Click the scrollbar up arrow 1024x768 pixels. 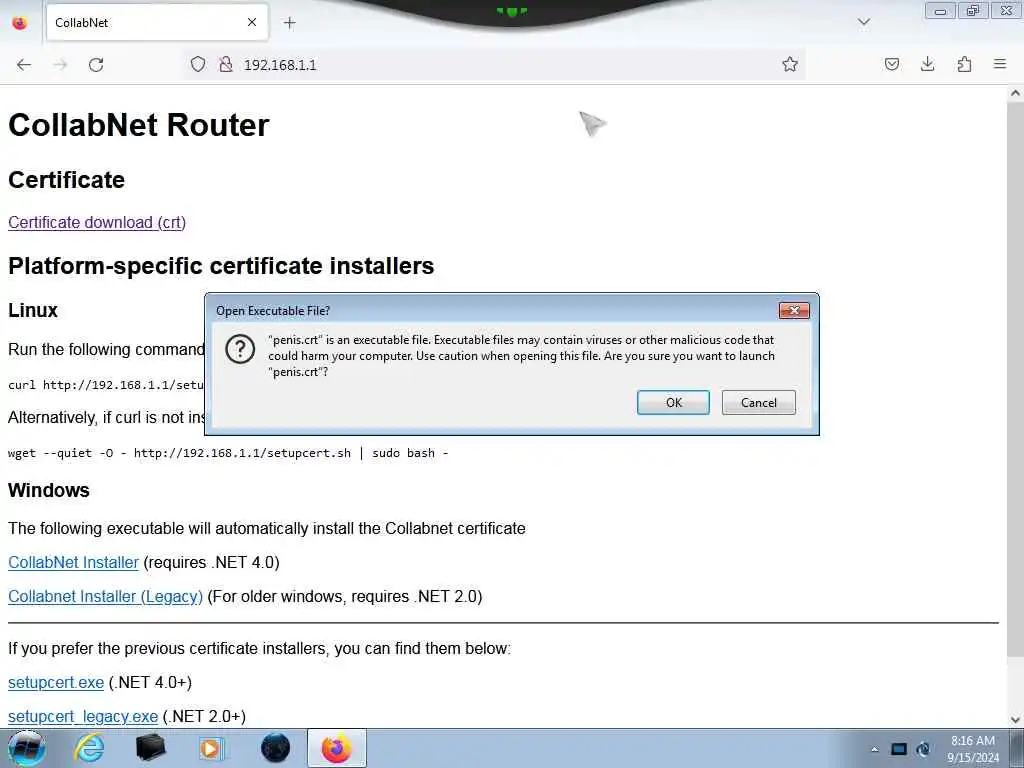tap(1016, 93)
